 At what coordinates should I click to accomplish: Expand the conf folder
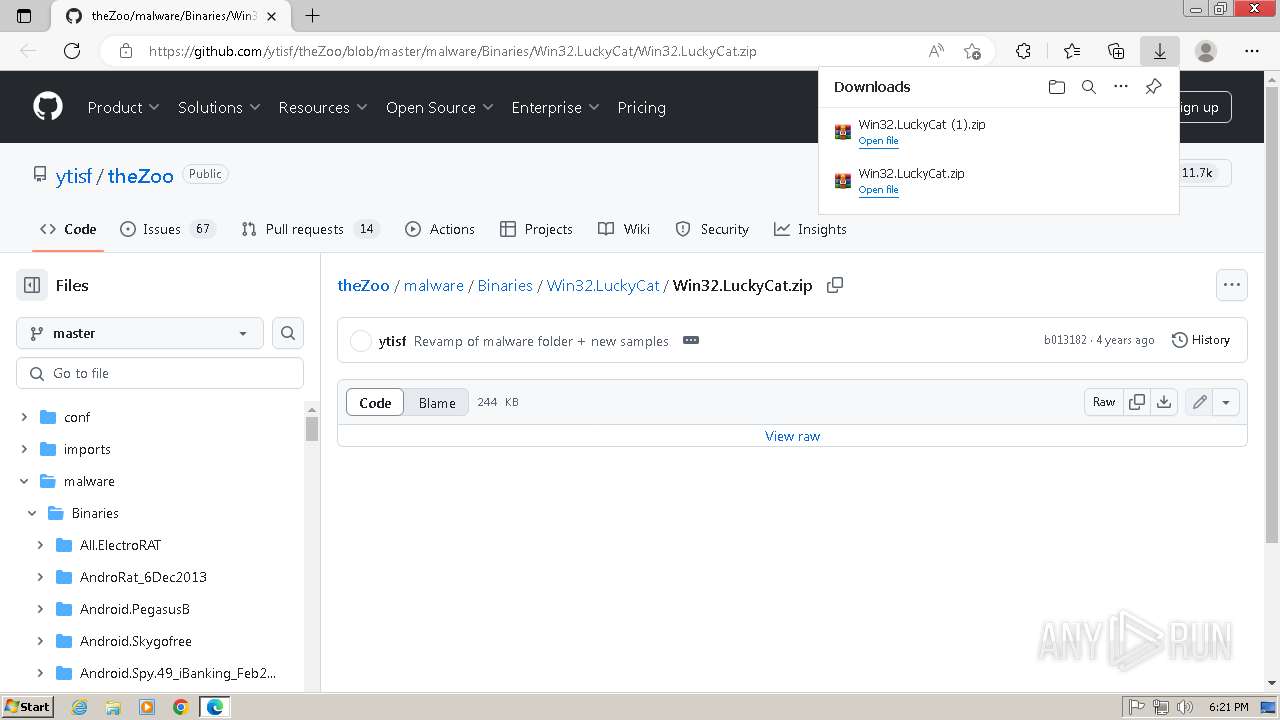[x=24, y=417]
